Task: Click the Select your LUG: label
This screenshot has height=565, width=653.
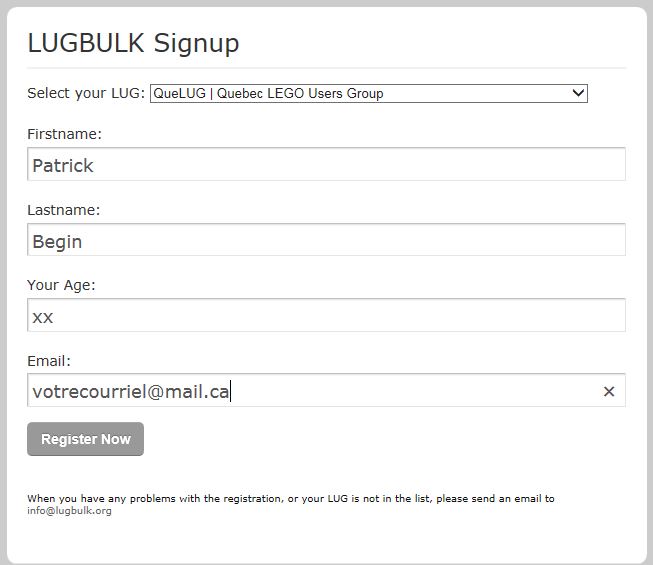Action: pos(86,94)
